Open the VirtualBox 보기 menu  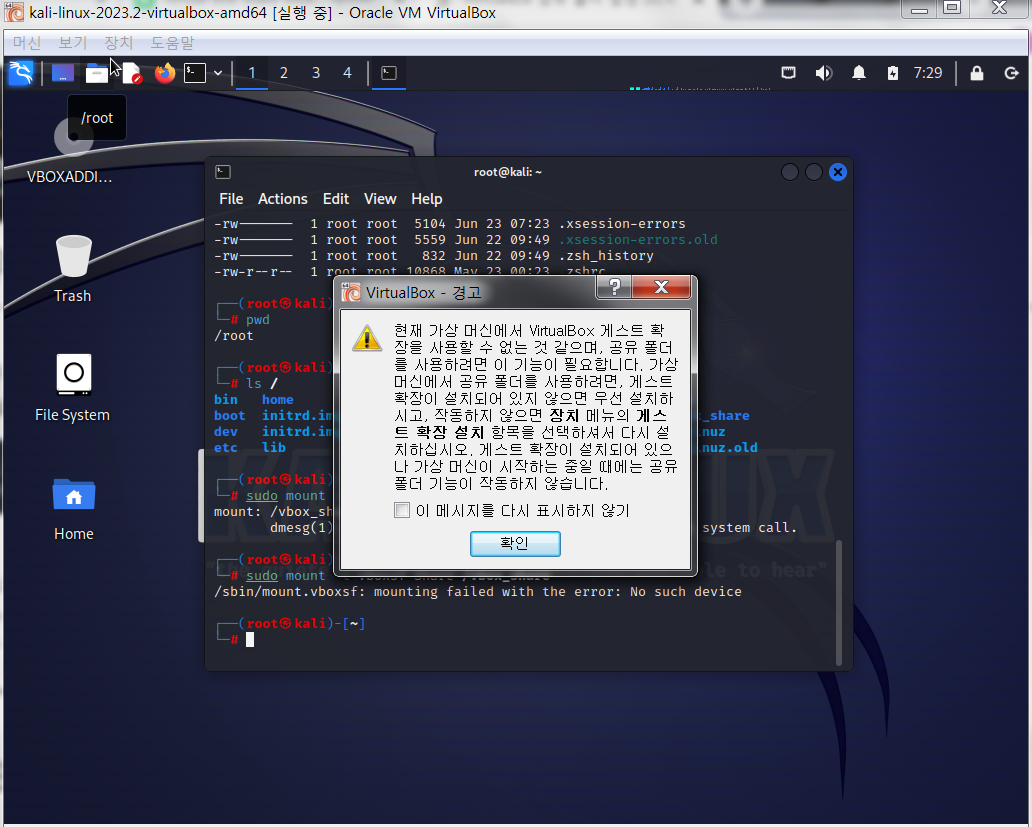72,43
